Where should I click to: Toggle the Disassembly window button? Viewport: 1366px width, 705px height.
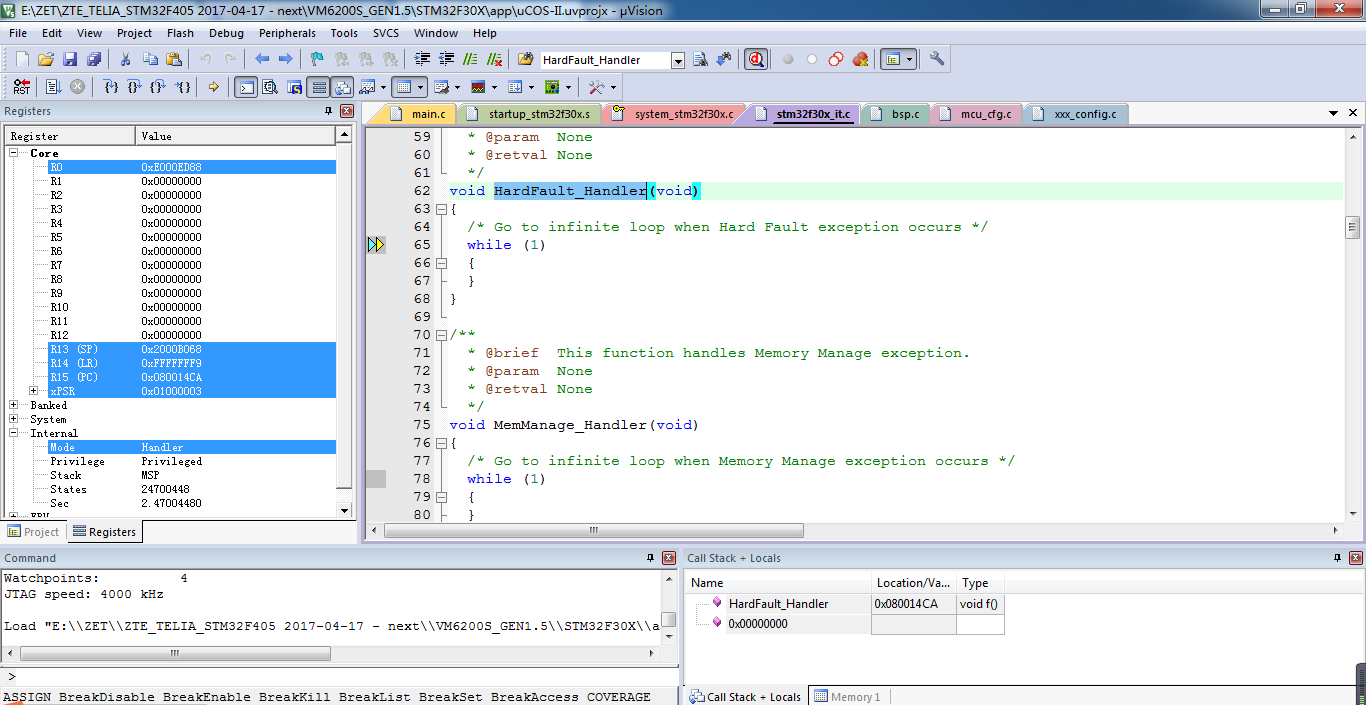270,87
